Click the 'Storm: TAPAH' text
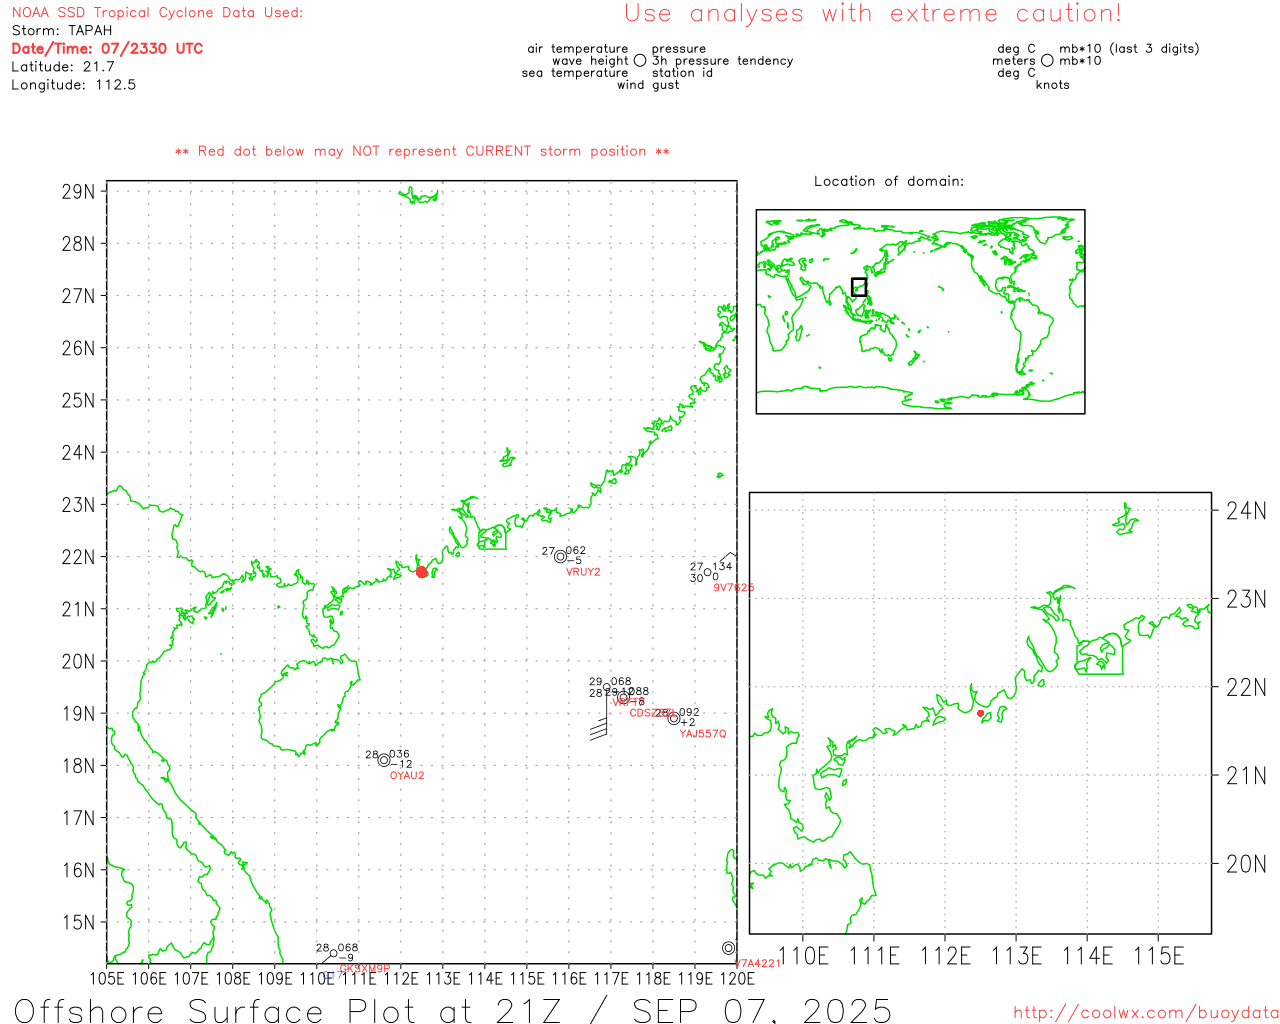This screenshot has width=1280, height=1024. [x=62, y=31]
